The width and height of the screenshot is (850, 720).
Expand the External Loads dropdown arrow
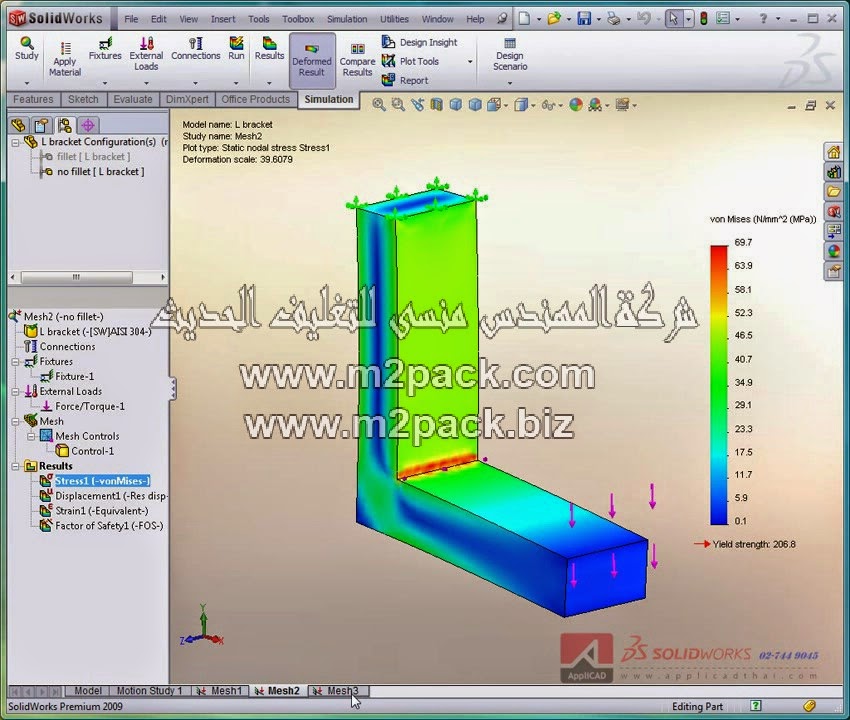(146, 83)
